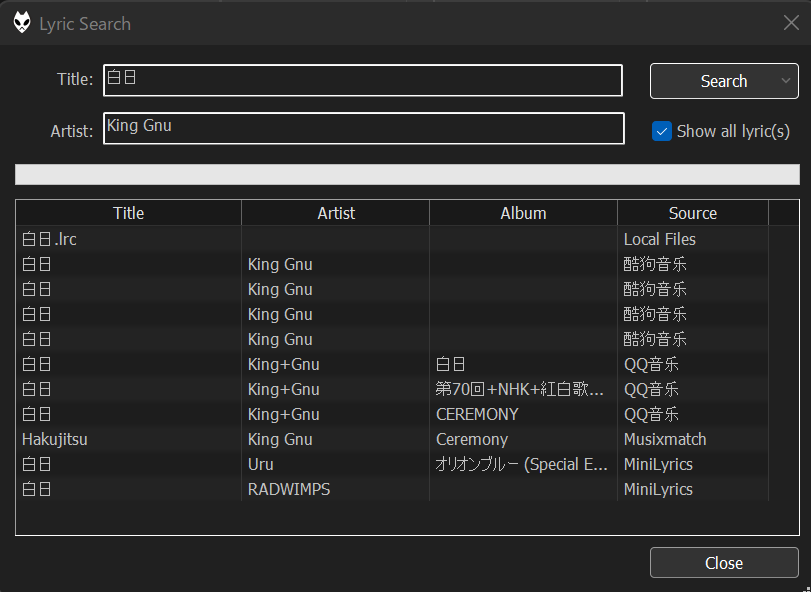Sort results by the Title column header
Image resolution: width=811 pixels, height=592 pixels.
click(x=128, y=212)
